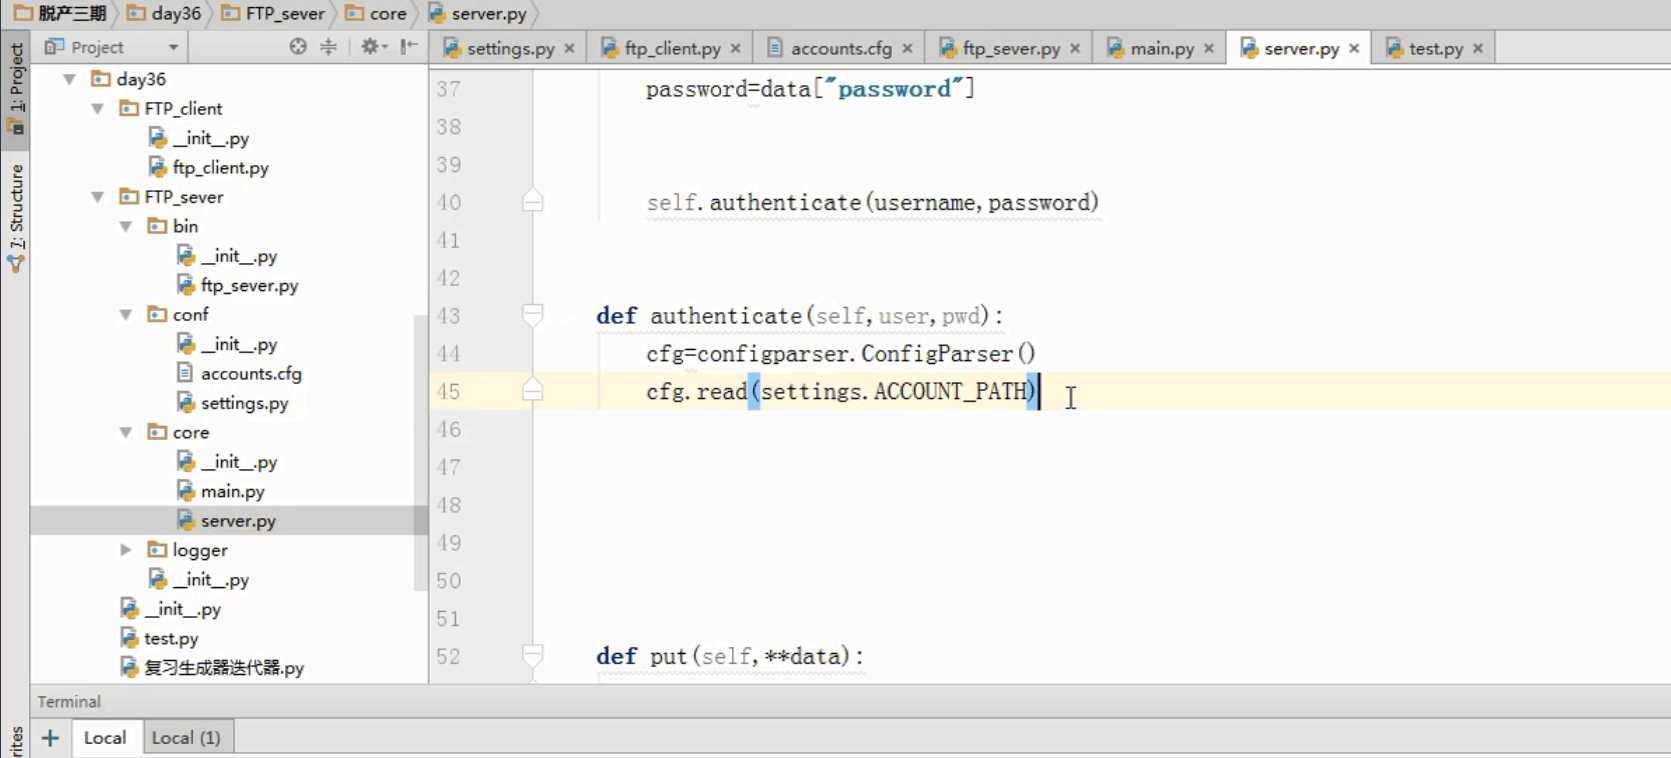Image resolution: width=1671 pixels, height=758 pixels.
Task: Click on 'cfg=configparser.ConfigParser()' code line
Action: click(840, 353)
